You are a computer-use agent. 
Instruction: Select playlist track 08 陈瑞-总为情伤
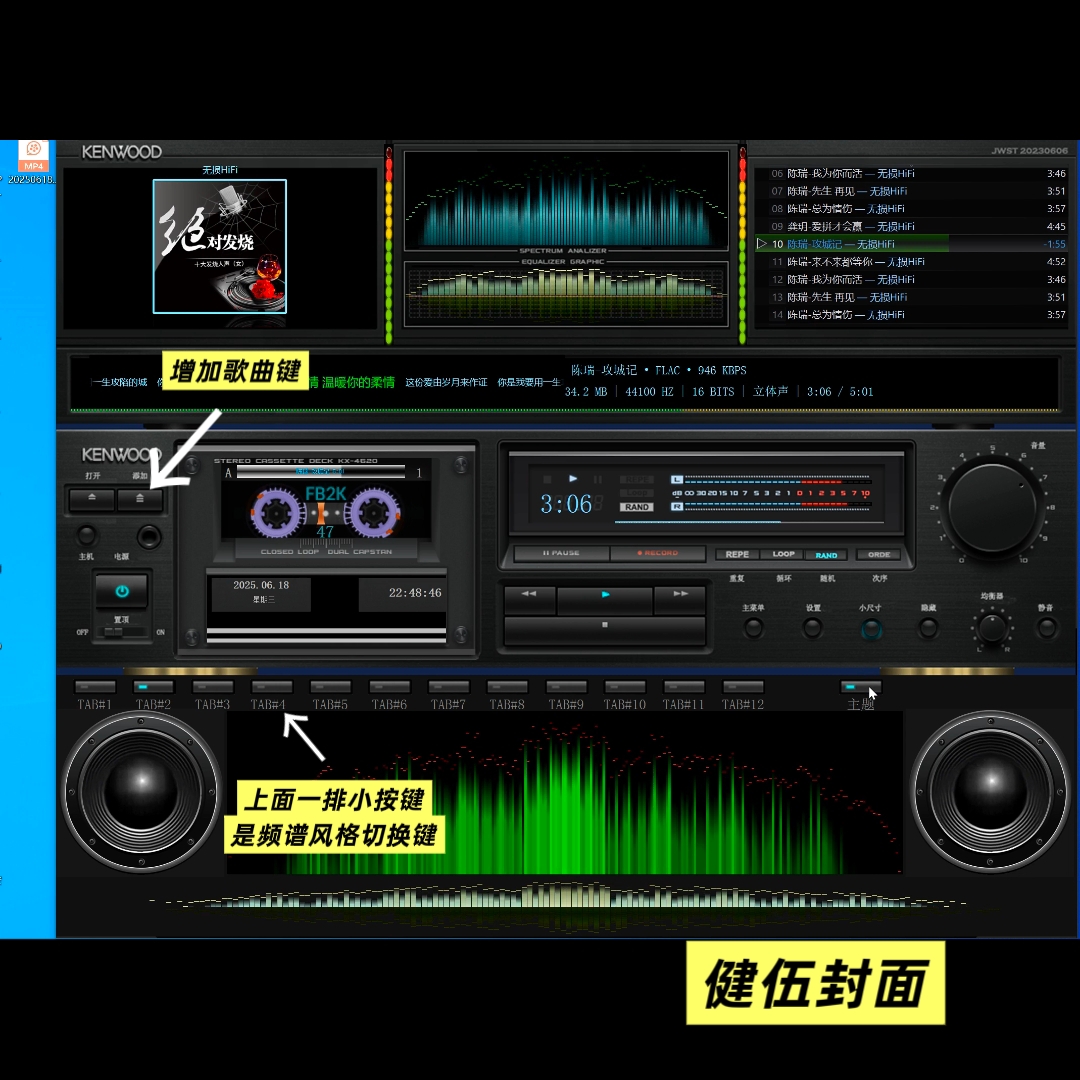click(911, 209)
